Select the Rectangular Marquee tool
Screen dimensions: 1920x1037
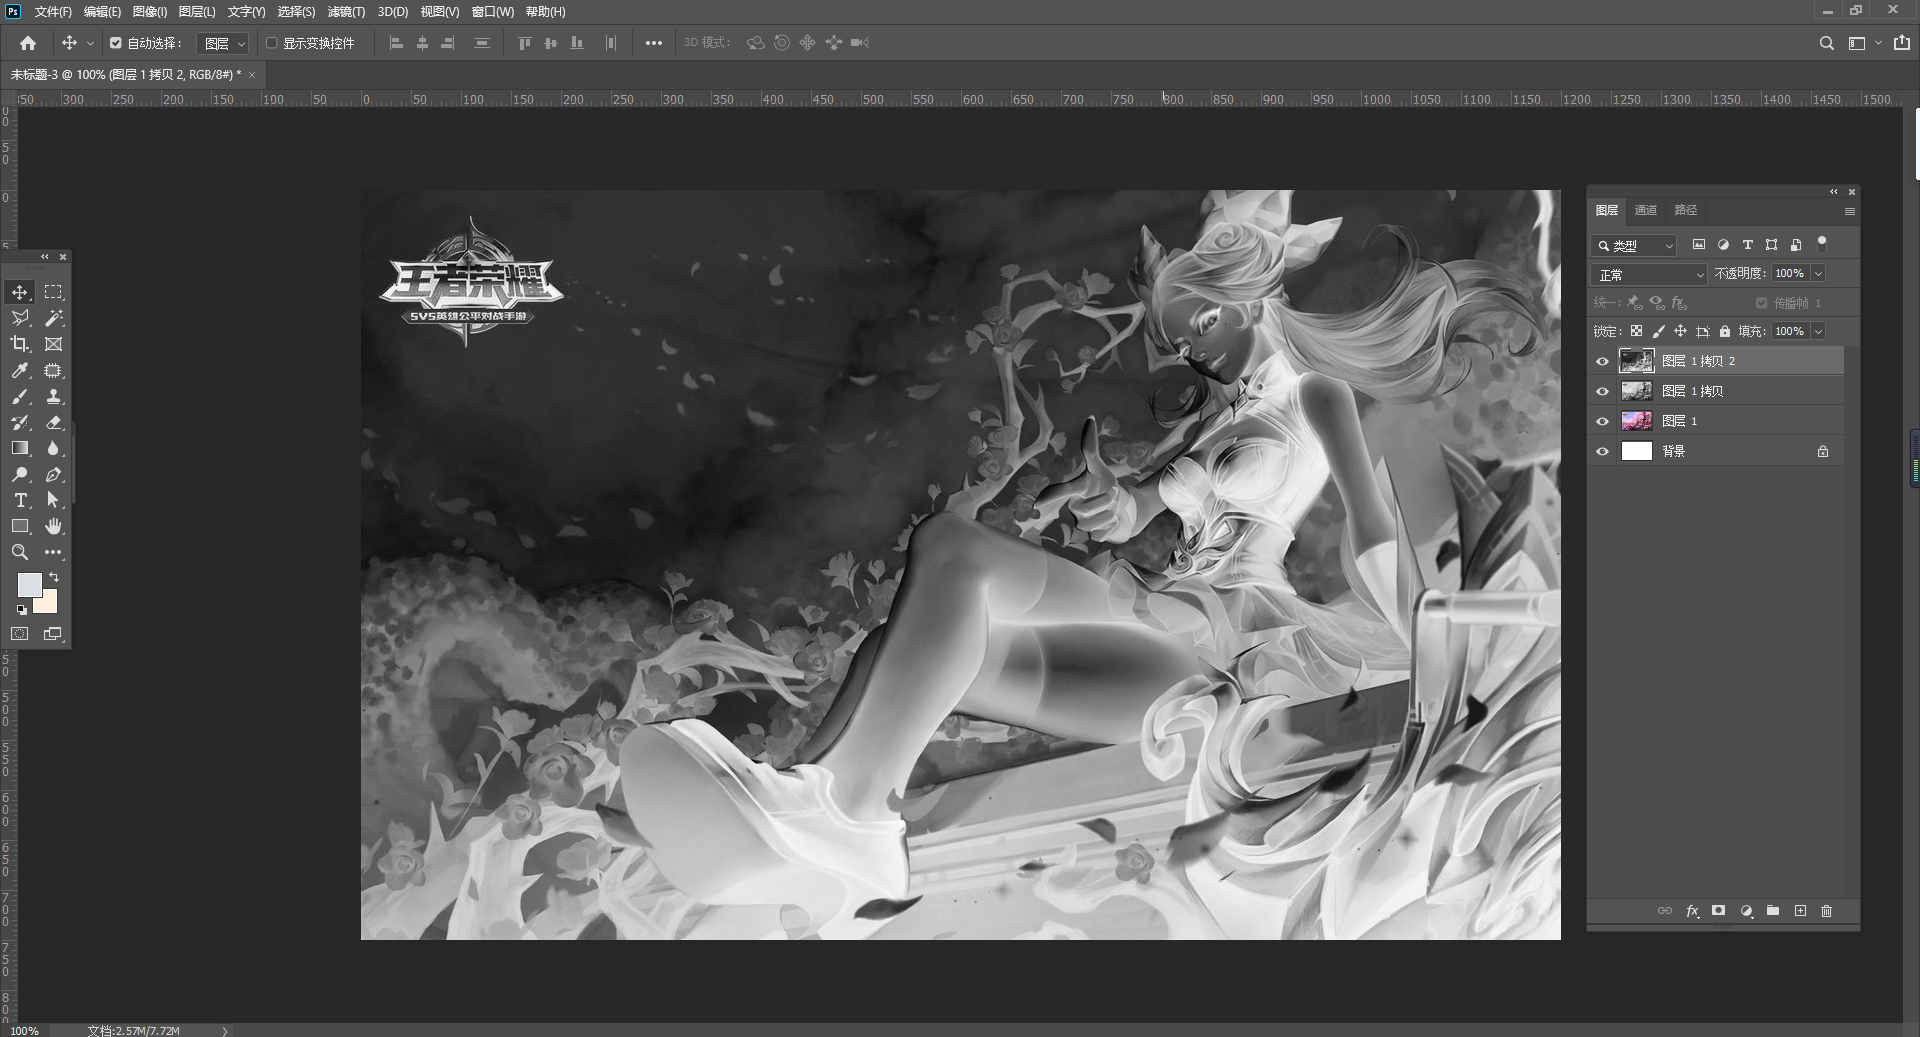tap(53, 292)
